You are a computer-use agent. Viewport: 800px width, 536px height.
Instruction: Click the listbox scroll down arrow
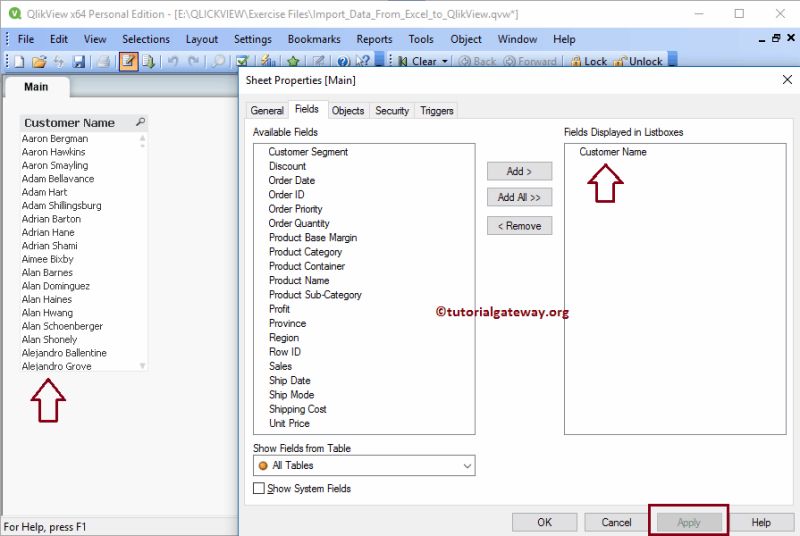(x=142, y=366)
